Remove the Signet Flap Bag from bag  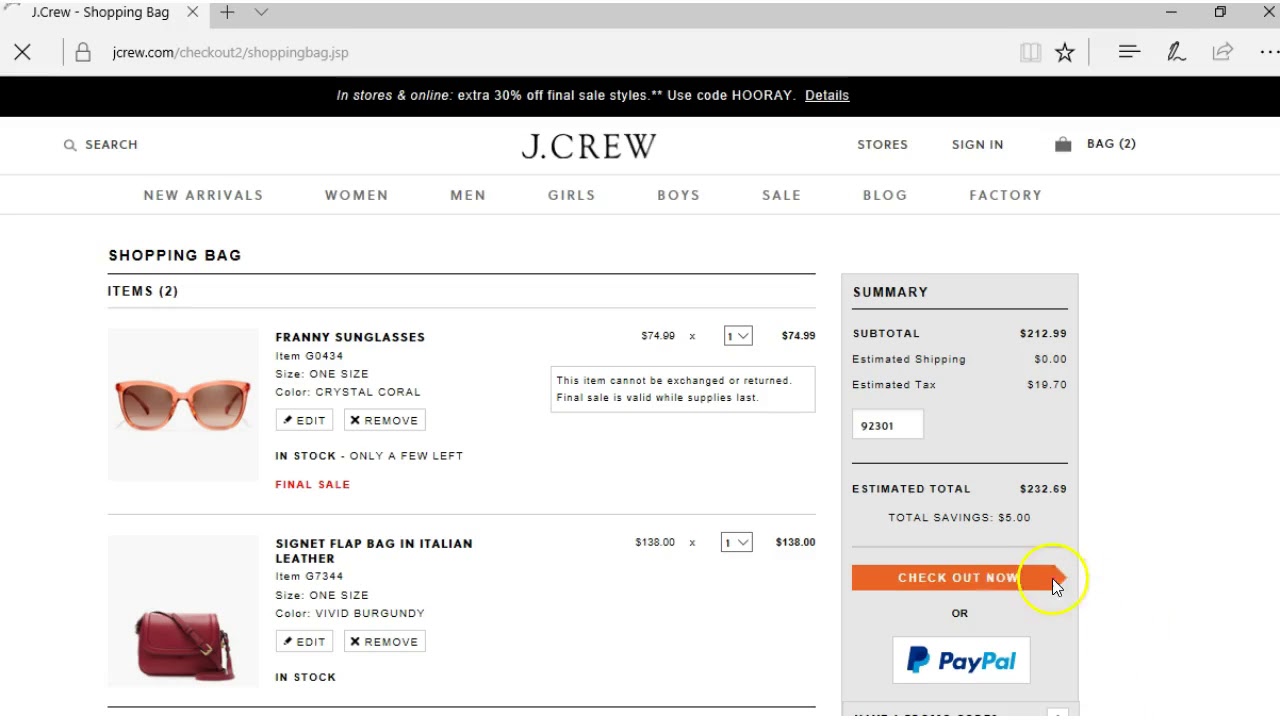point(385,641)
